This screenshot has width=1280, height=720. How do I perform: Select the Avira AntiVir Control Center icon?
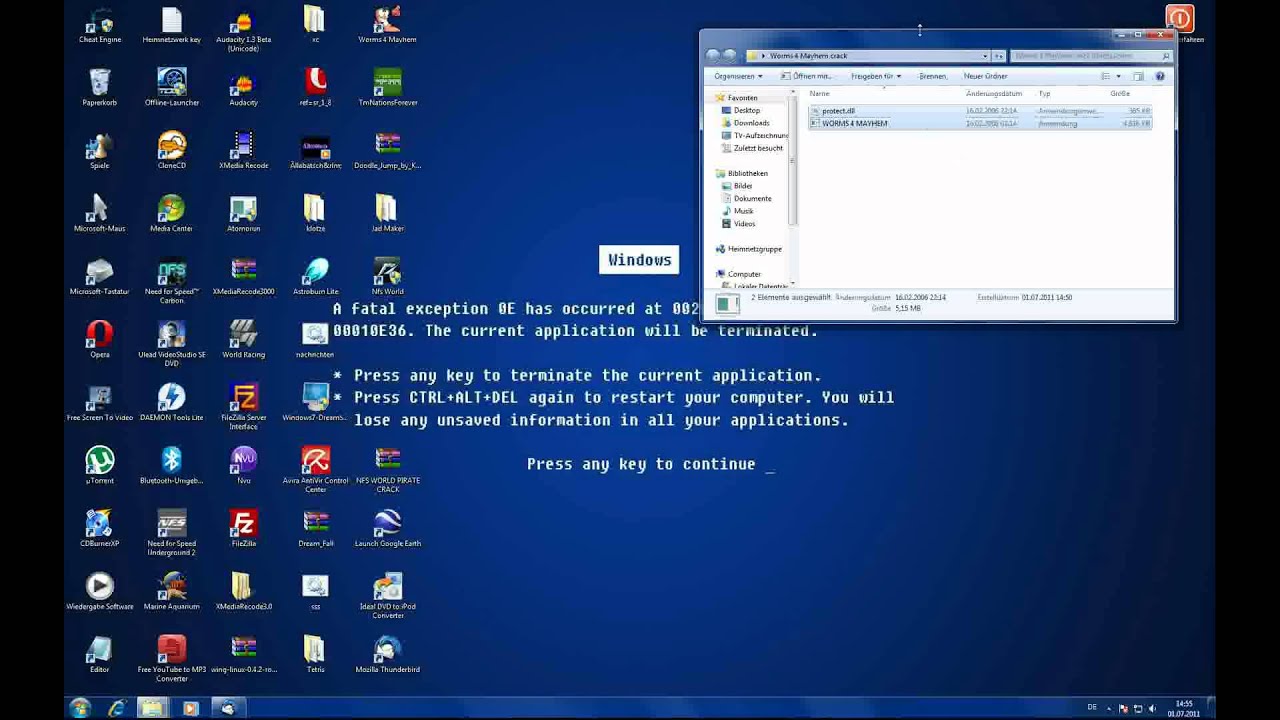tap(315, 470)
